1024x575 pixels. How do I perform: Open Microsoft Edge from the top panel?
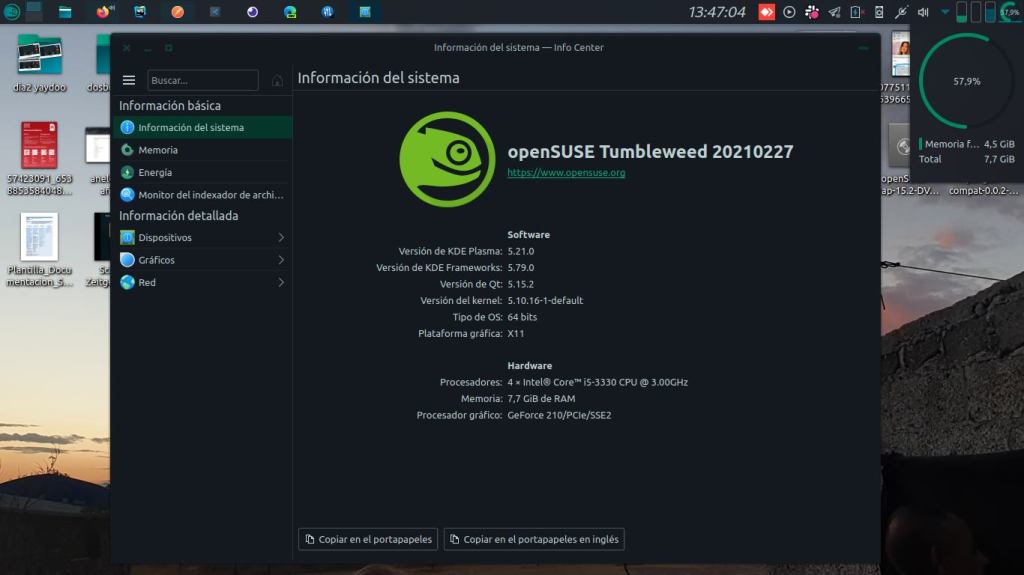click(x=290, y=12)
